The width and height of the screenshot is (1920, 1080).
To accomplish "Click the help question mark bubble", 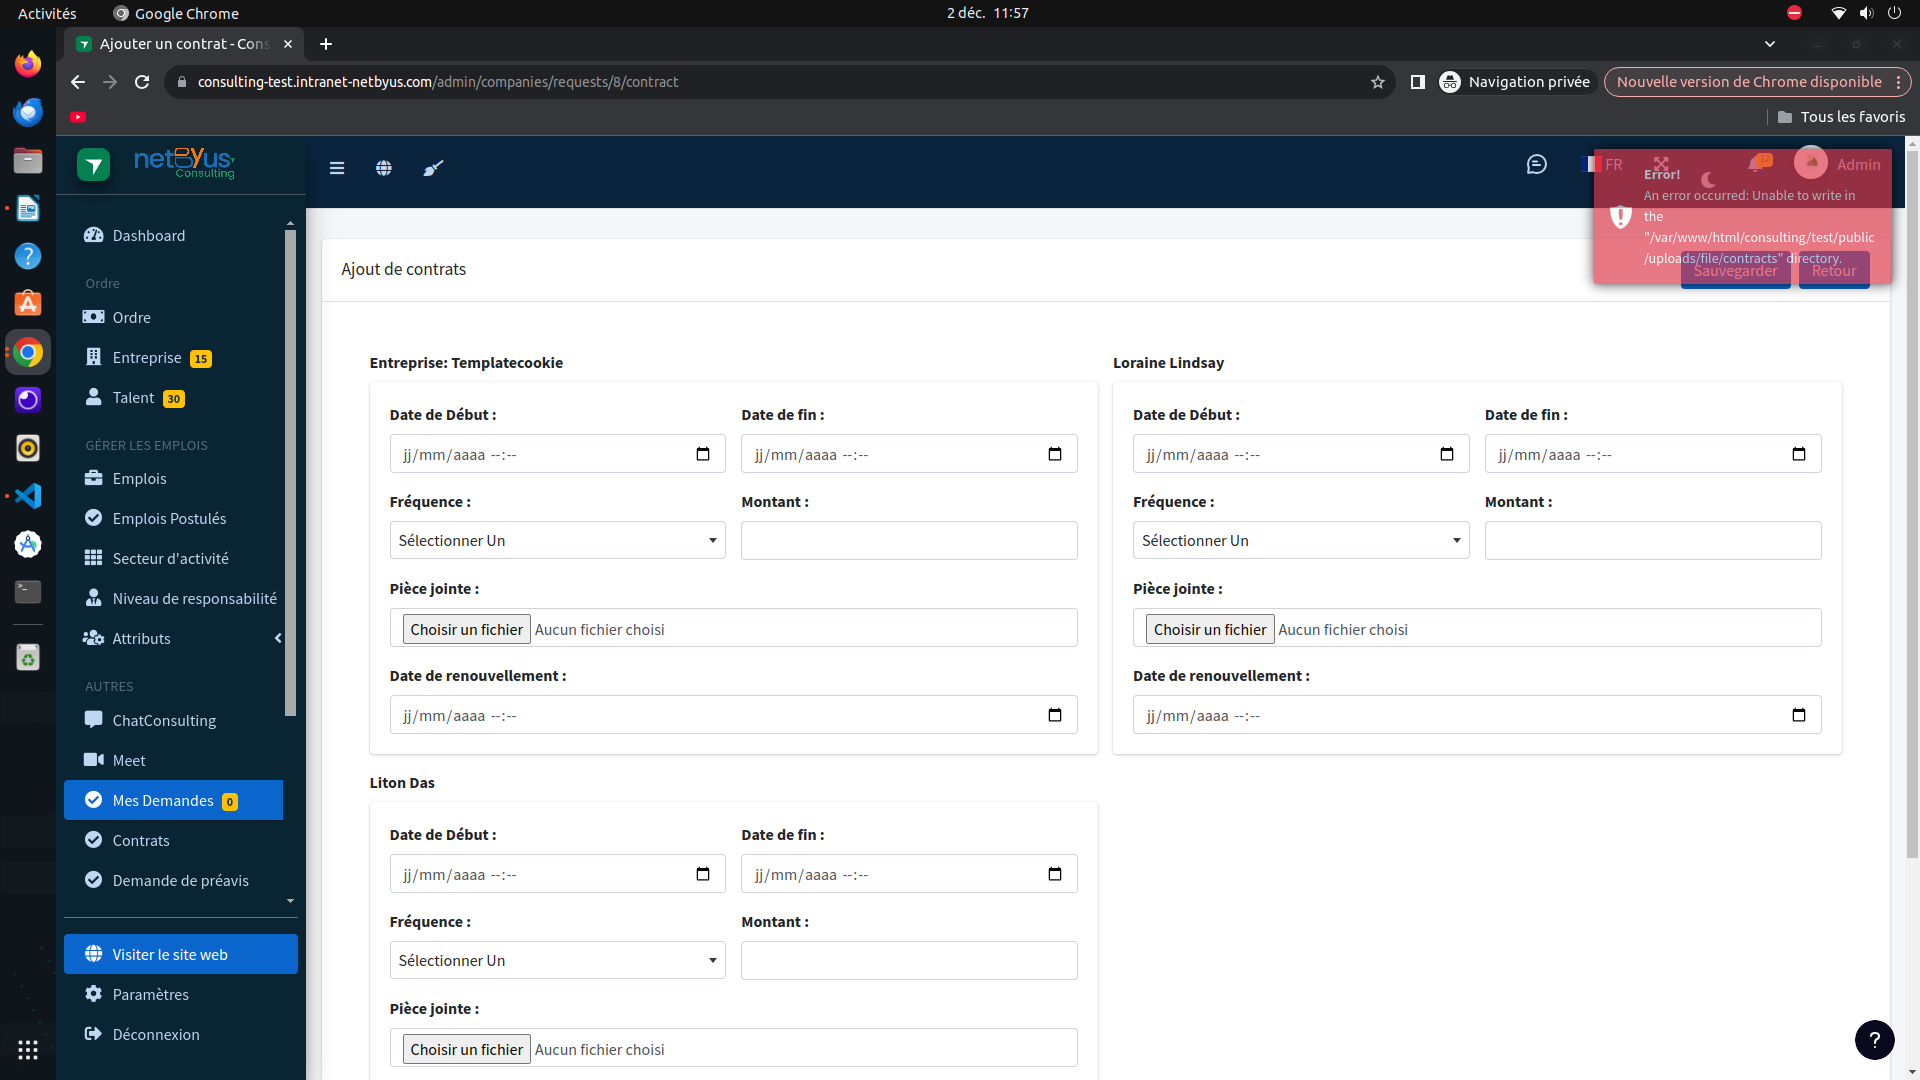I will pos(1875,1040).
